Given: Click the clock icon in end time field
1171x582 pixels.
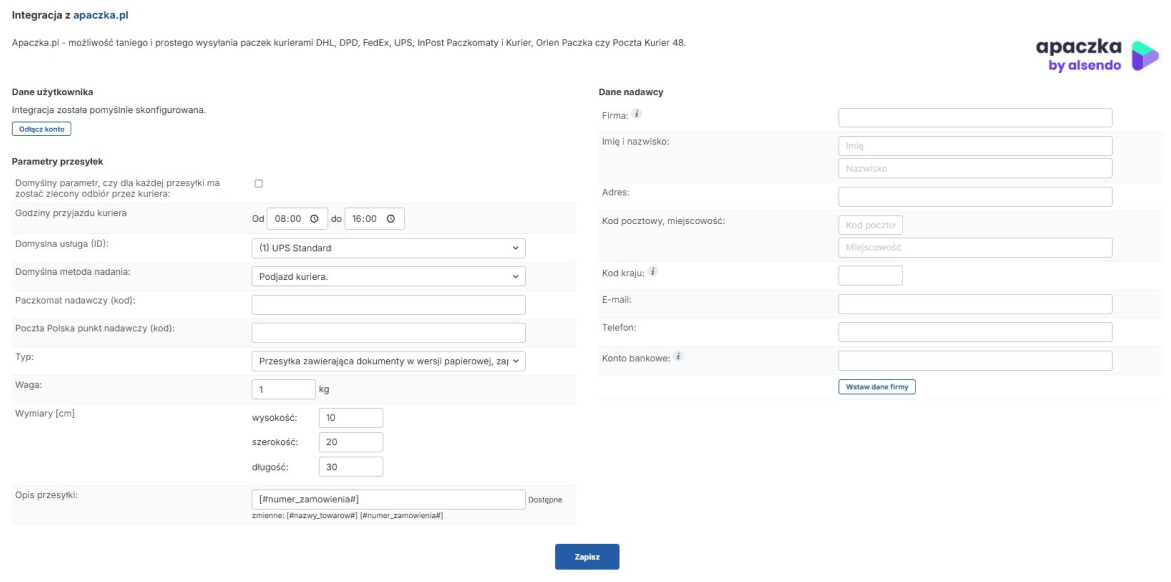Looking at the screenshot, I should 390,219.
